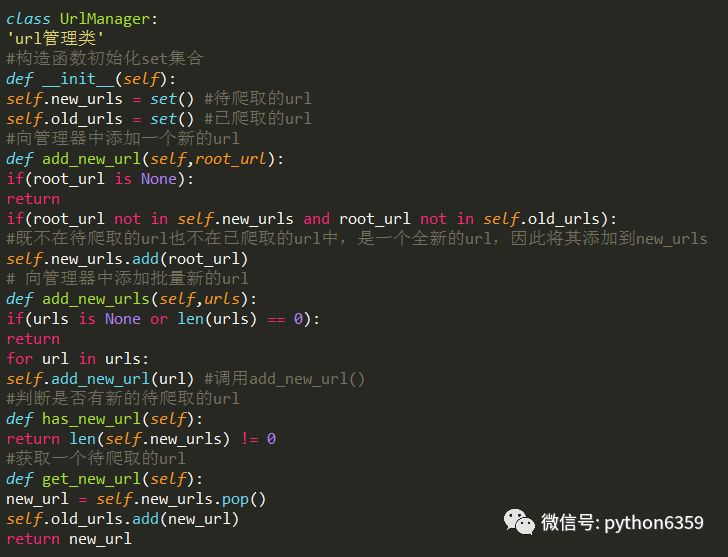Click the comment '# 向管理器中添加批量新的url'
Screen dimensions: 728x557
(127, 278)
